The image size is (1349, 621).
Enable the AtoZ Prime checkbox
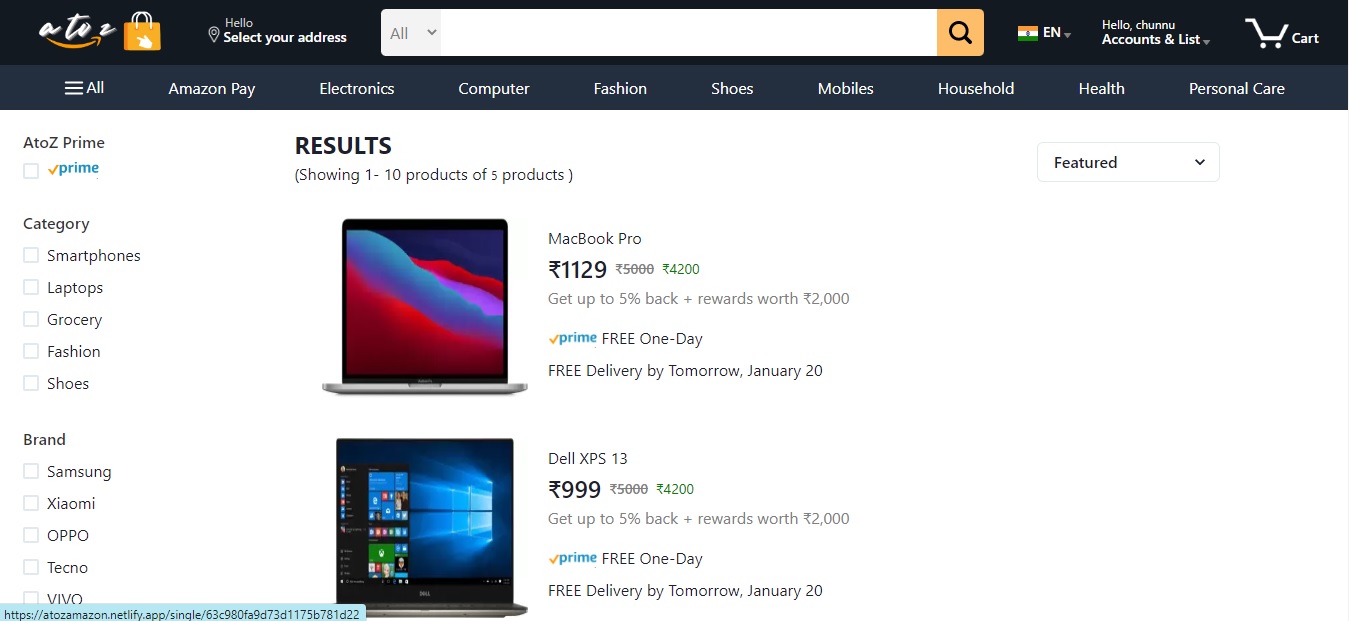[x=31, y=171]
